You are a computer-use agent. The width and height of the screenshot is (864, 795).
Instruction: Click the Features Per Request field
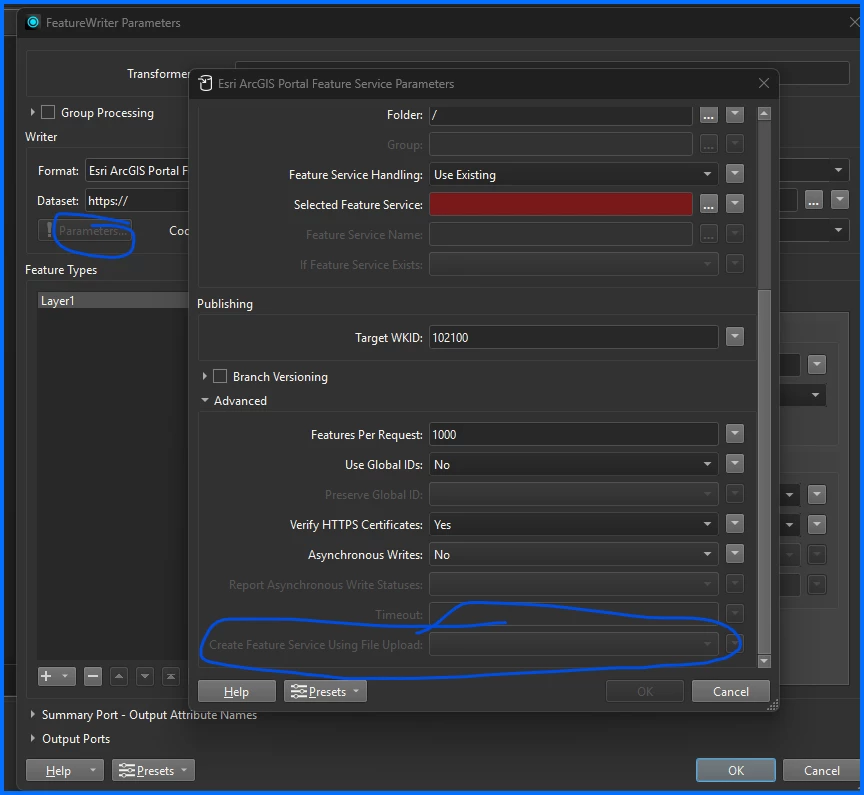[574, 435]
